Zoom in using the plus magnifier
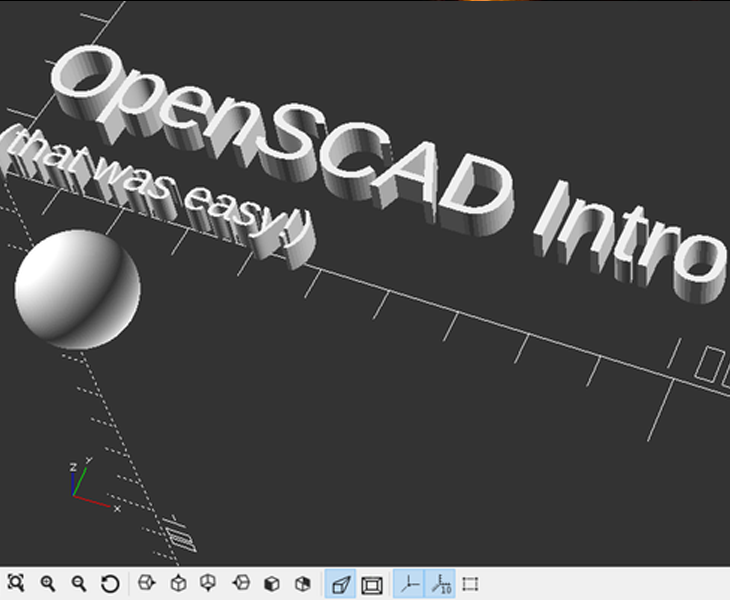 [x=47, y=583]
